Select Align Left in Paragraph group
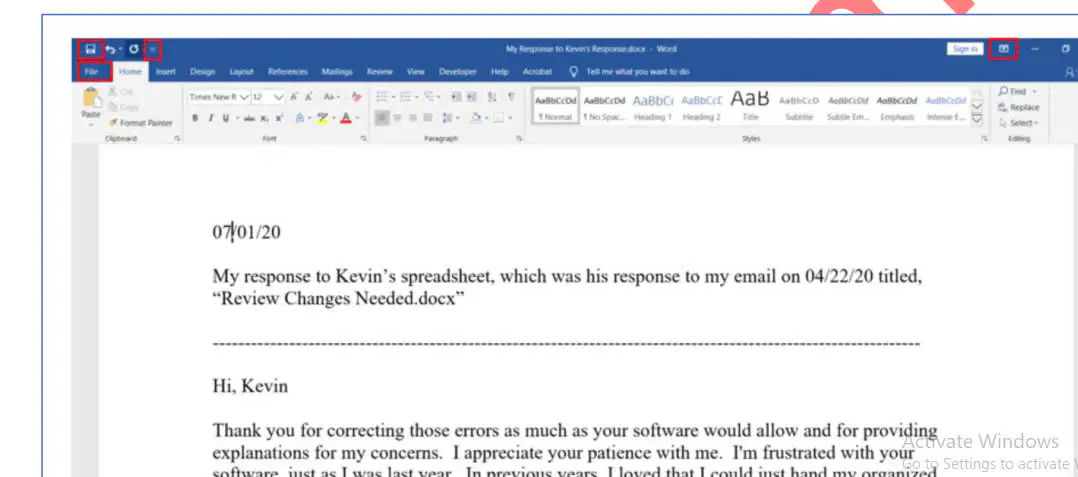The height and width of the screenshot is (477, 1078). (x=382, y=118)
